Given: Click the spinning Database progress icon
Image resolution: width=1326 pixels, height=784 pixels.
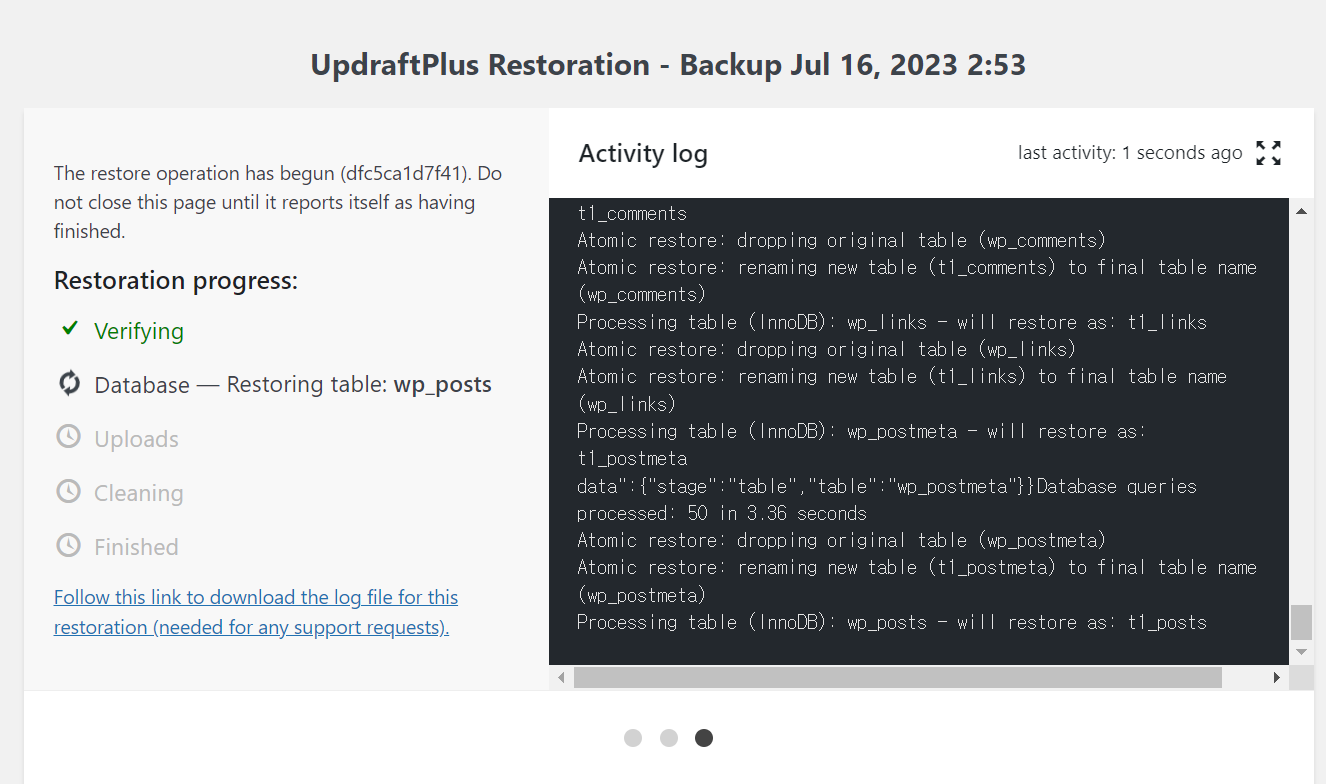Looking at the screenshot, I should coord(69,383).
